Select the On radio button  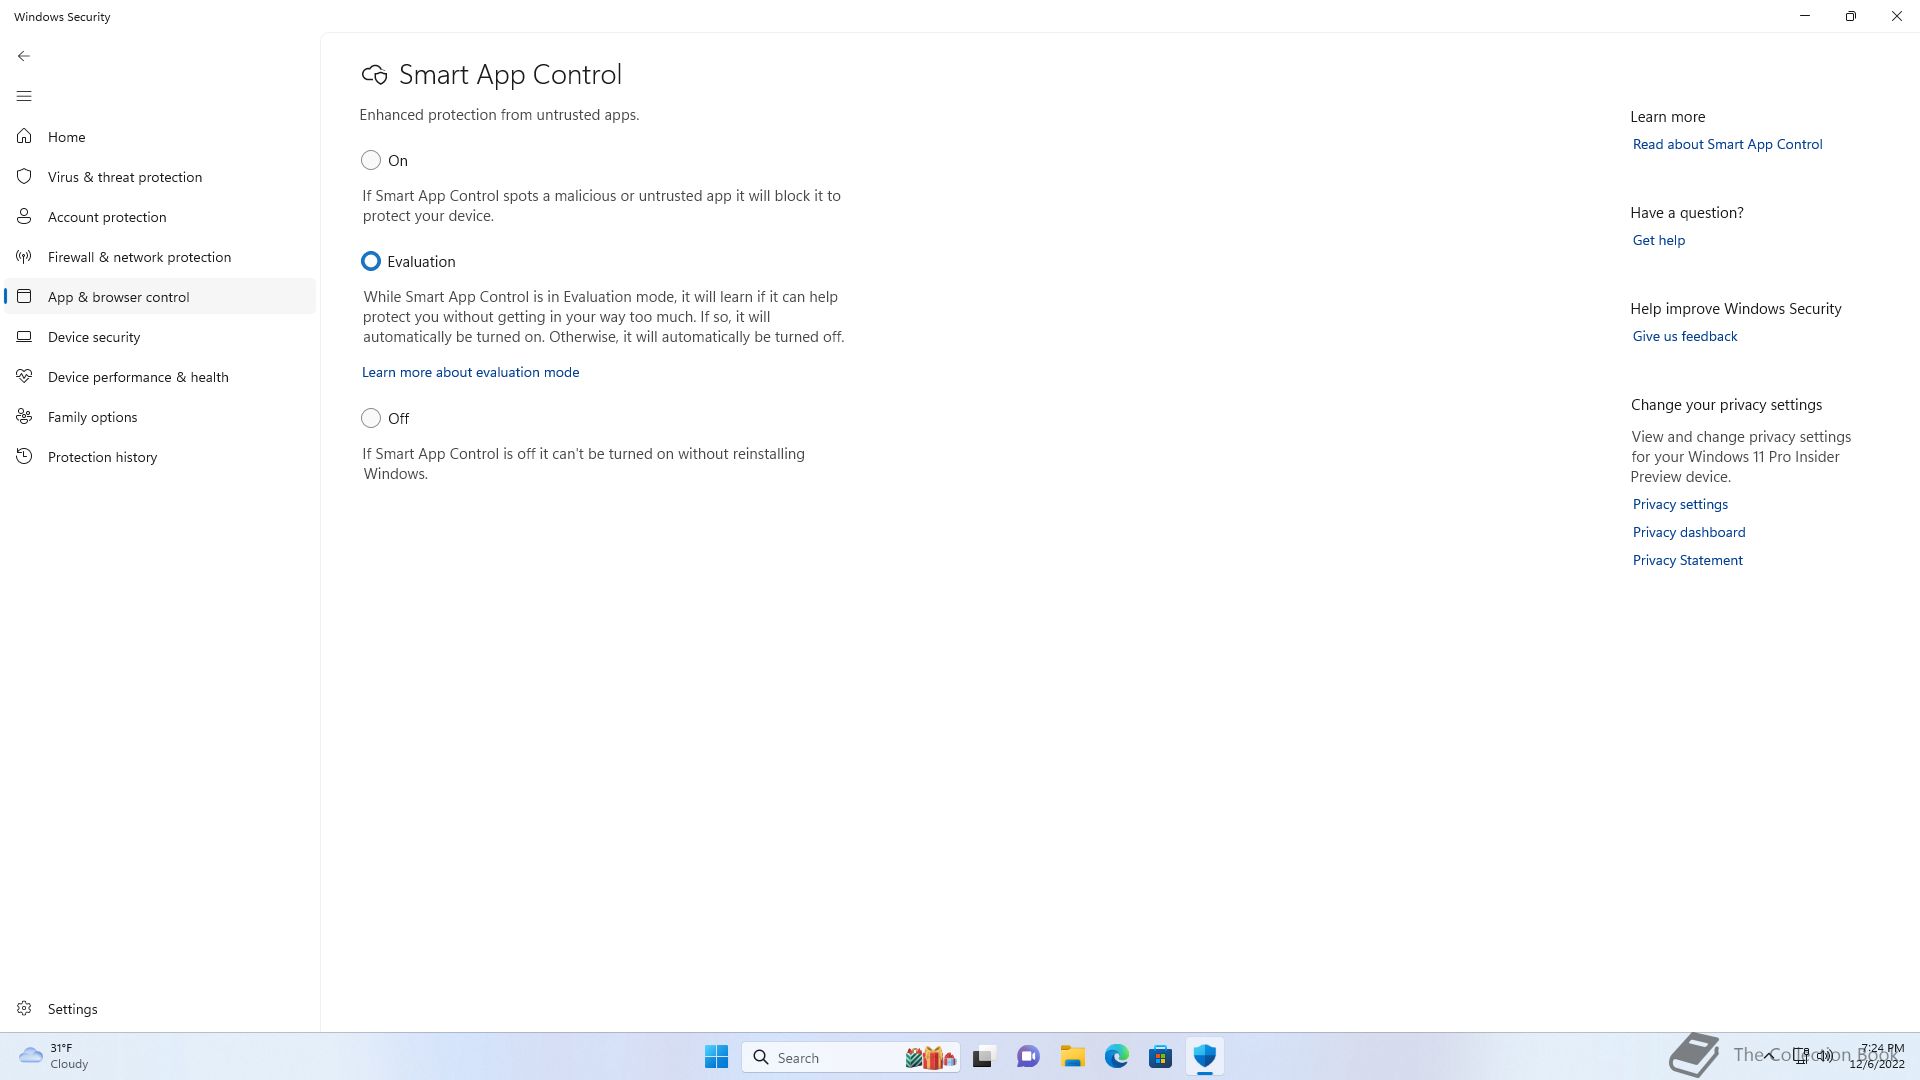[x=371, y=160]
